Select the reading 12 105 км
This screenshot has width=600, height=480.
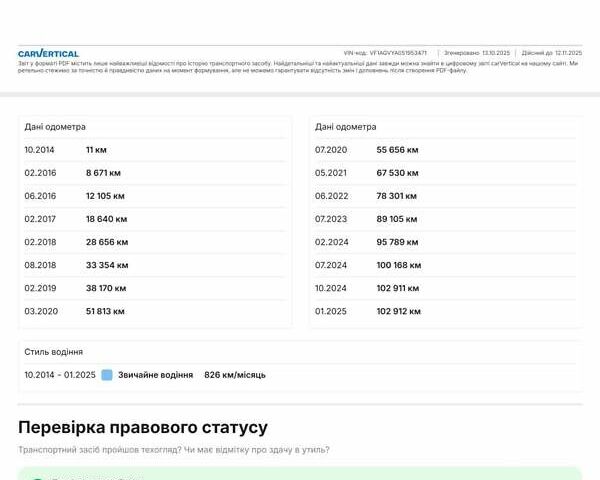click(105, 196)
